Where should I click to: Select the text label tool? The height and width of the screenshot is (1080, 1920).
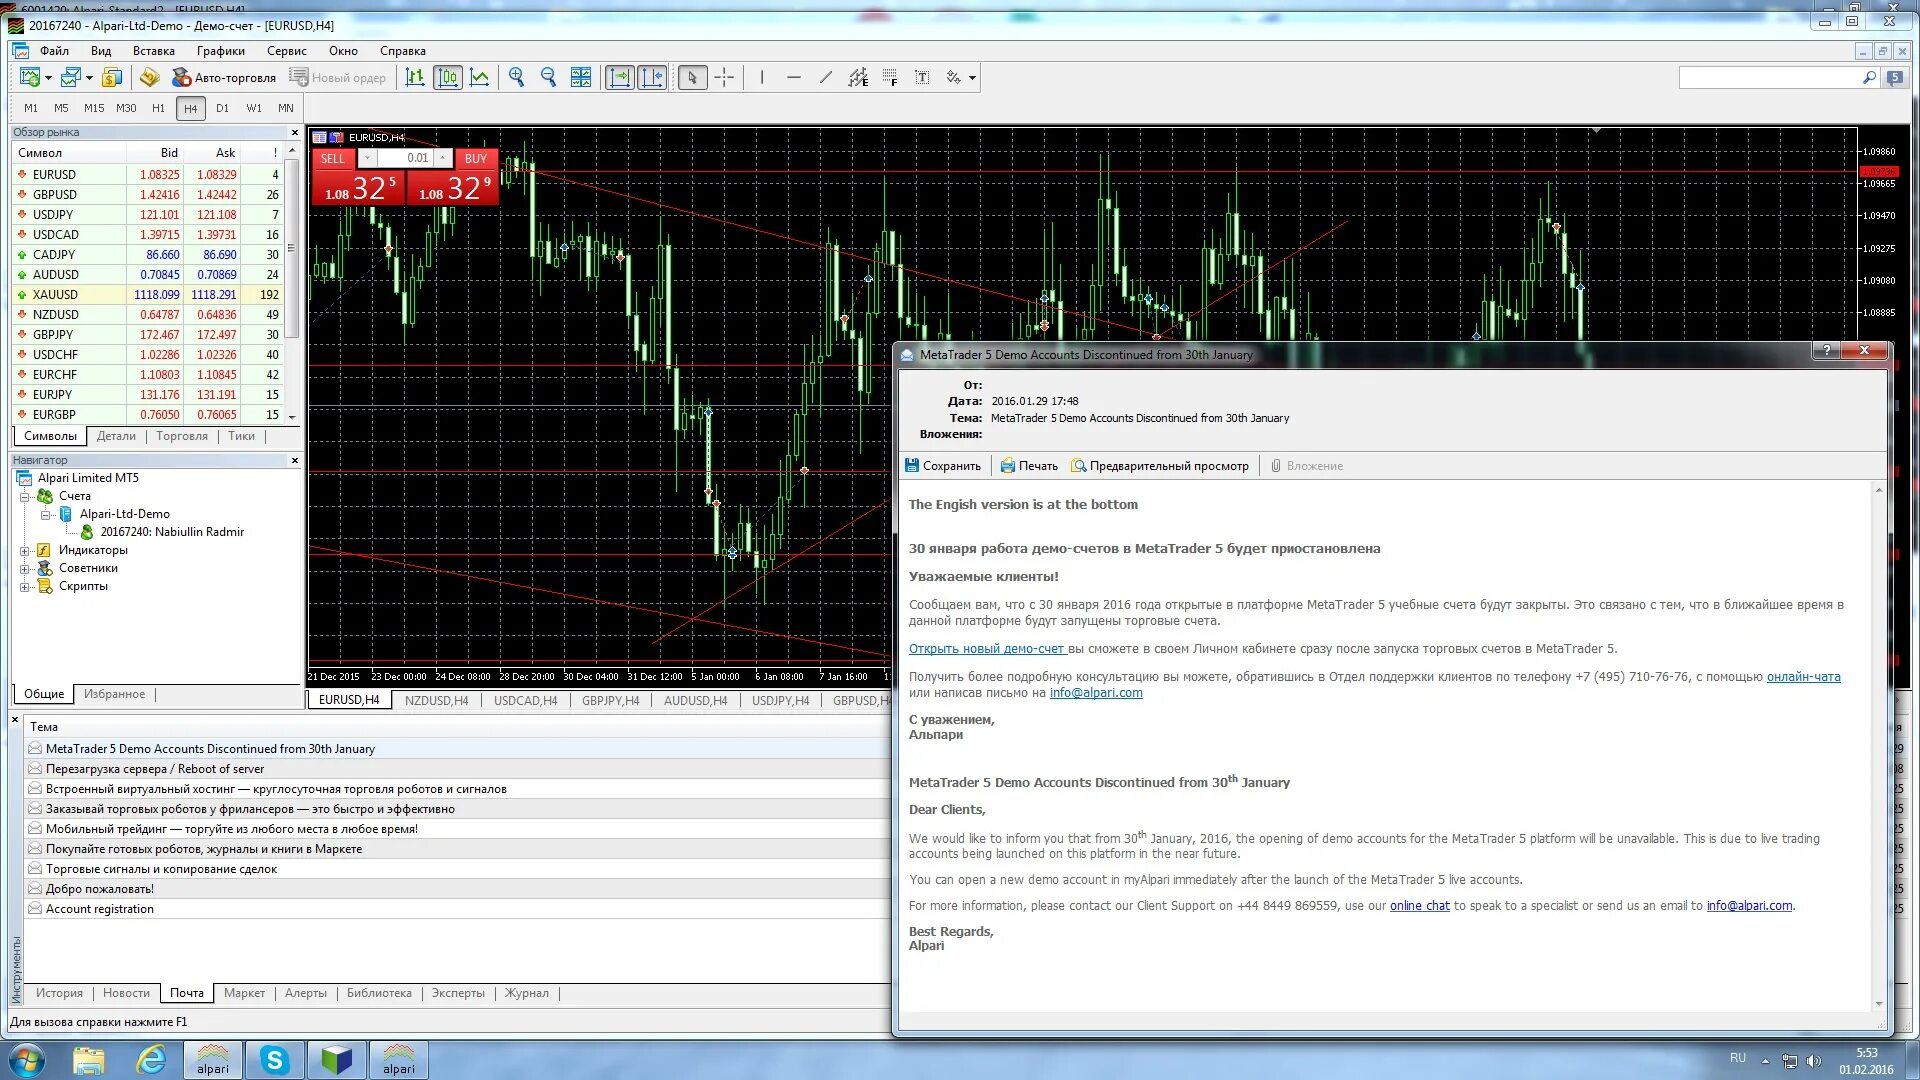tap(922, 77)
